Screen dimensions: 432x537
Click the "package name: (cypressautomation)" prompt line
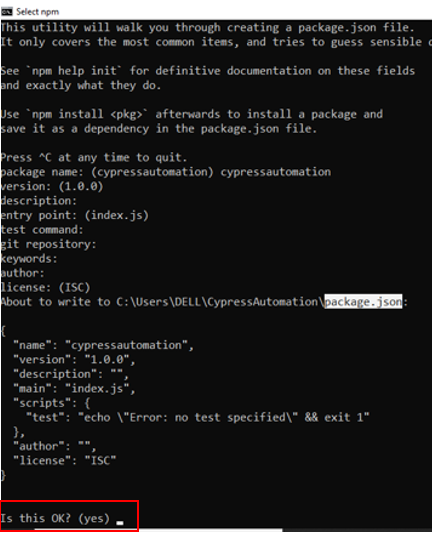[x=166, y=172]
